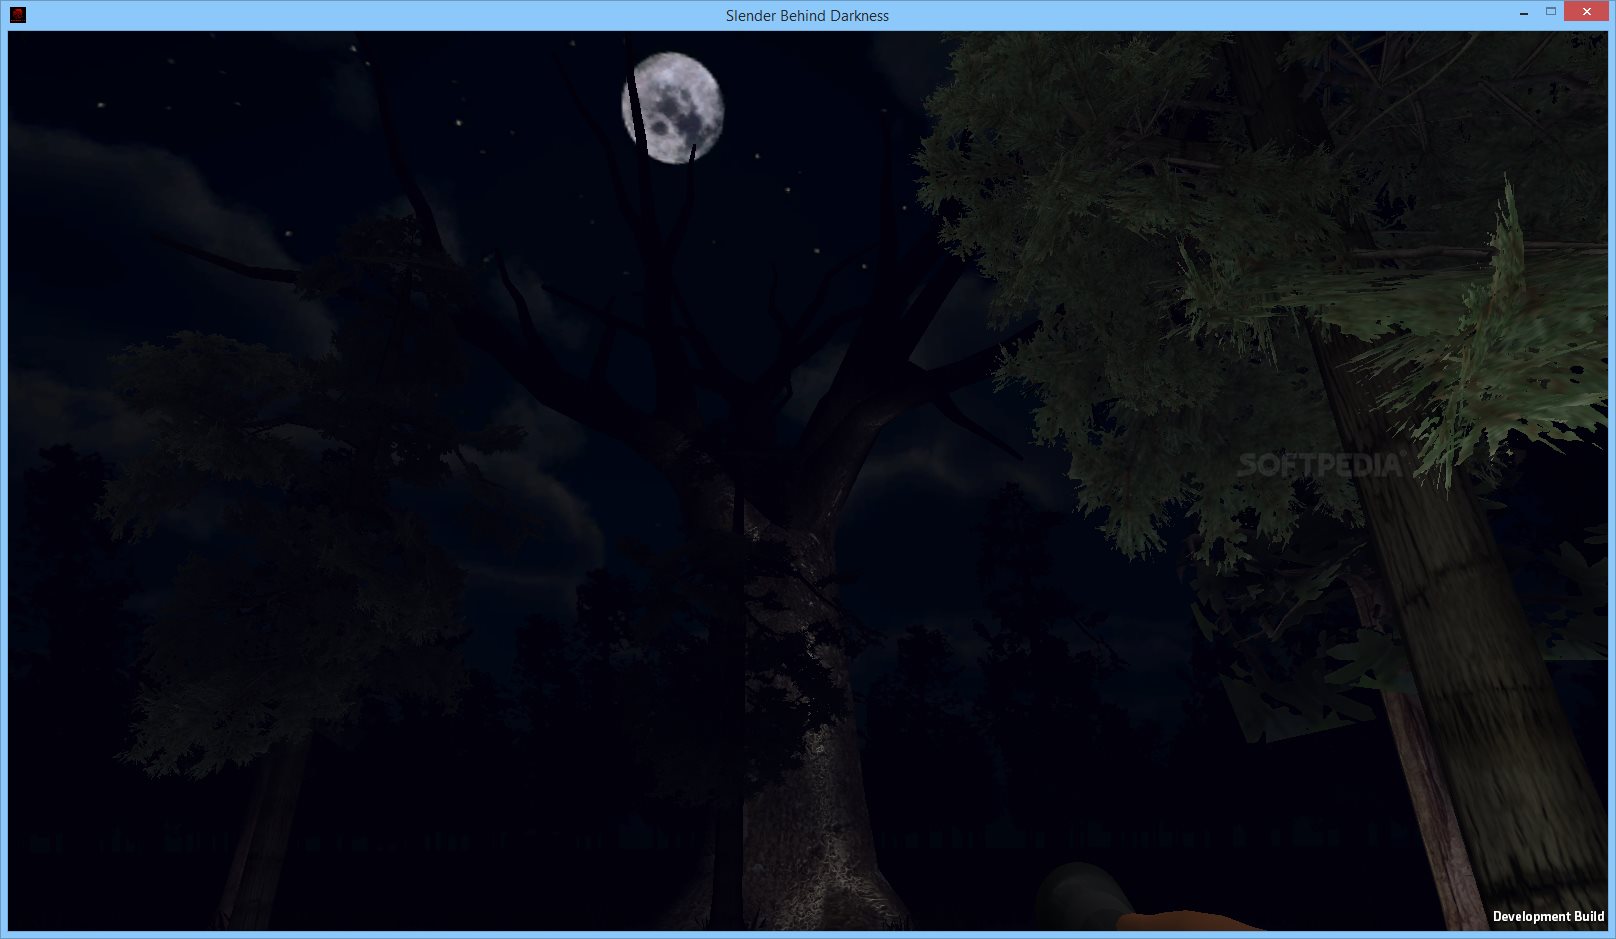Image resolution: width=1616 pixels, height=939 pixels.
Task: Close the Slender Behind Darkness window
Action: pos(1586,12)
